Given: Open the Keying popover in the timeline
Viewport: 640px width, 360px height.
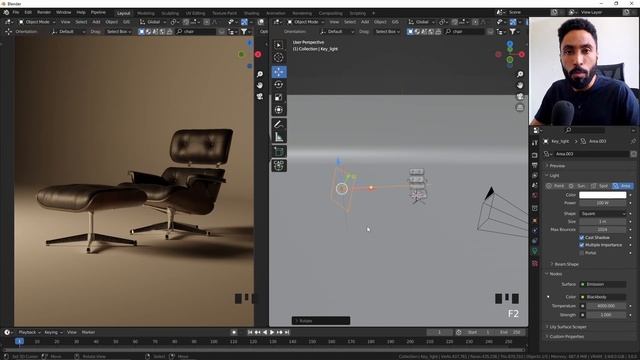Looking at the screenshot, I should tap(53, 332).
